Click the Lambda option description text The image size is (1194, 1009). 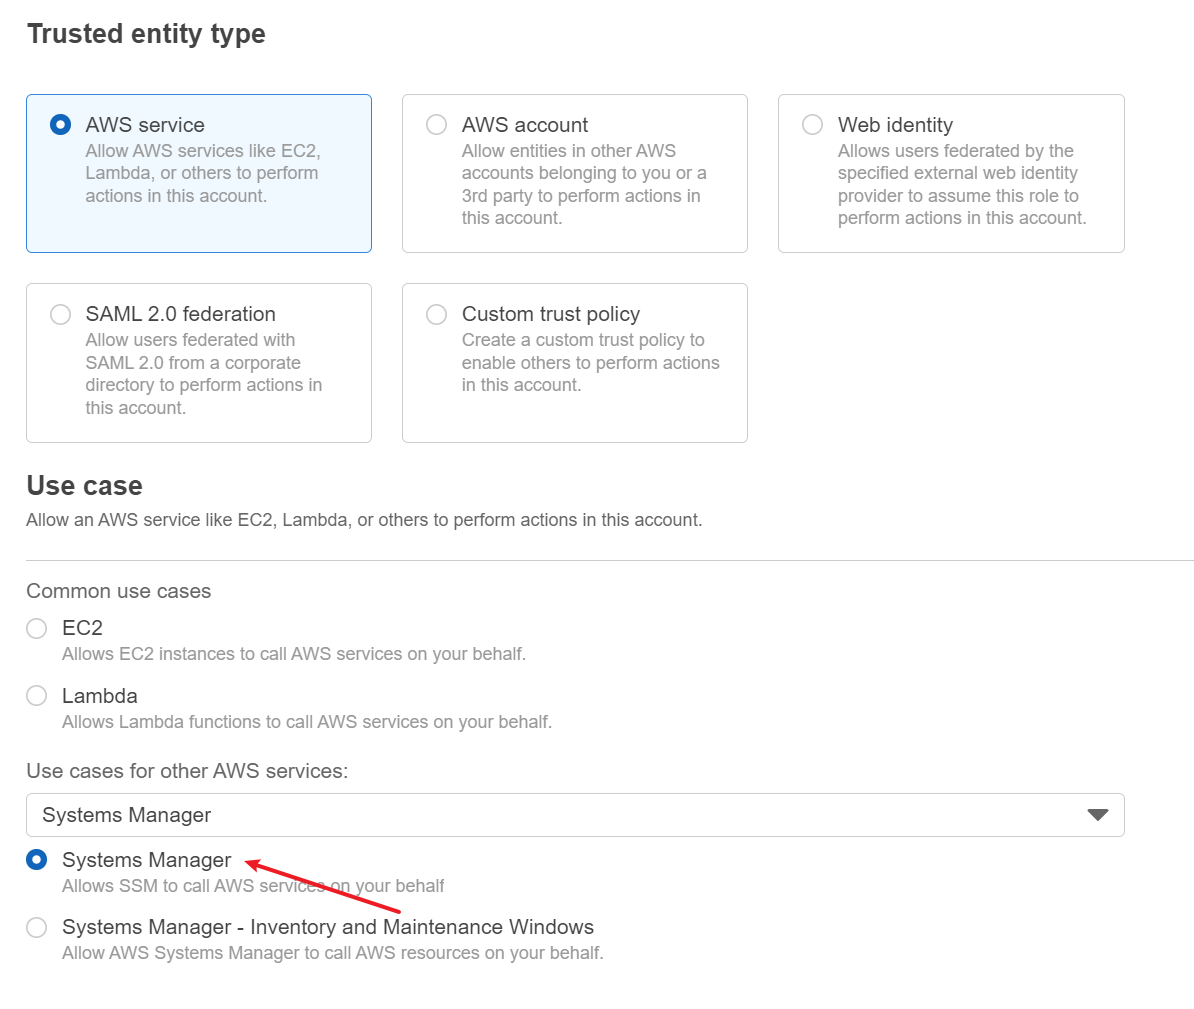point(306,722)
